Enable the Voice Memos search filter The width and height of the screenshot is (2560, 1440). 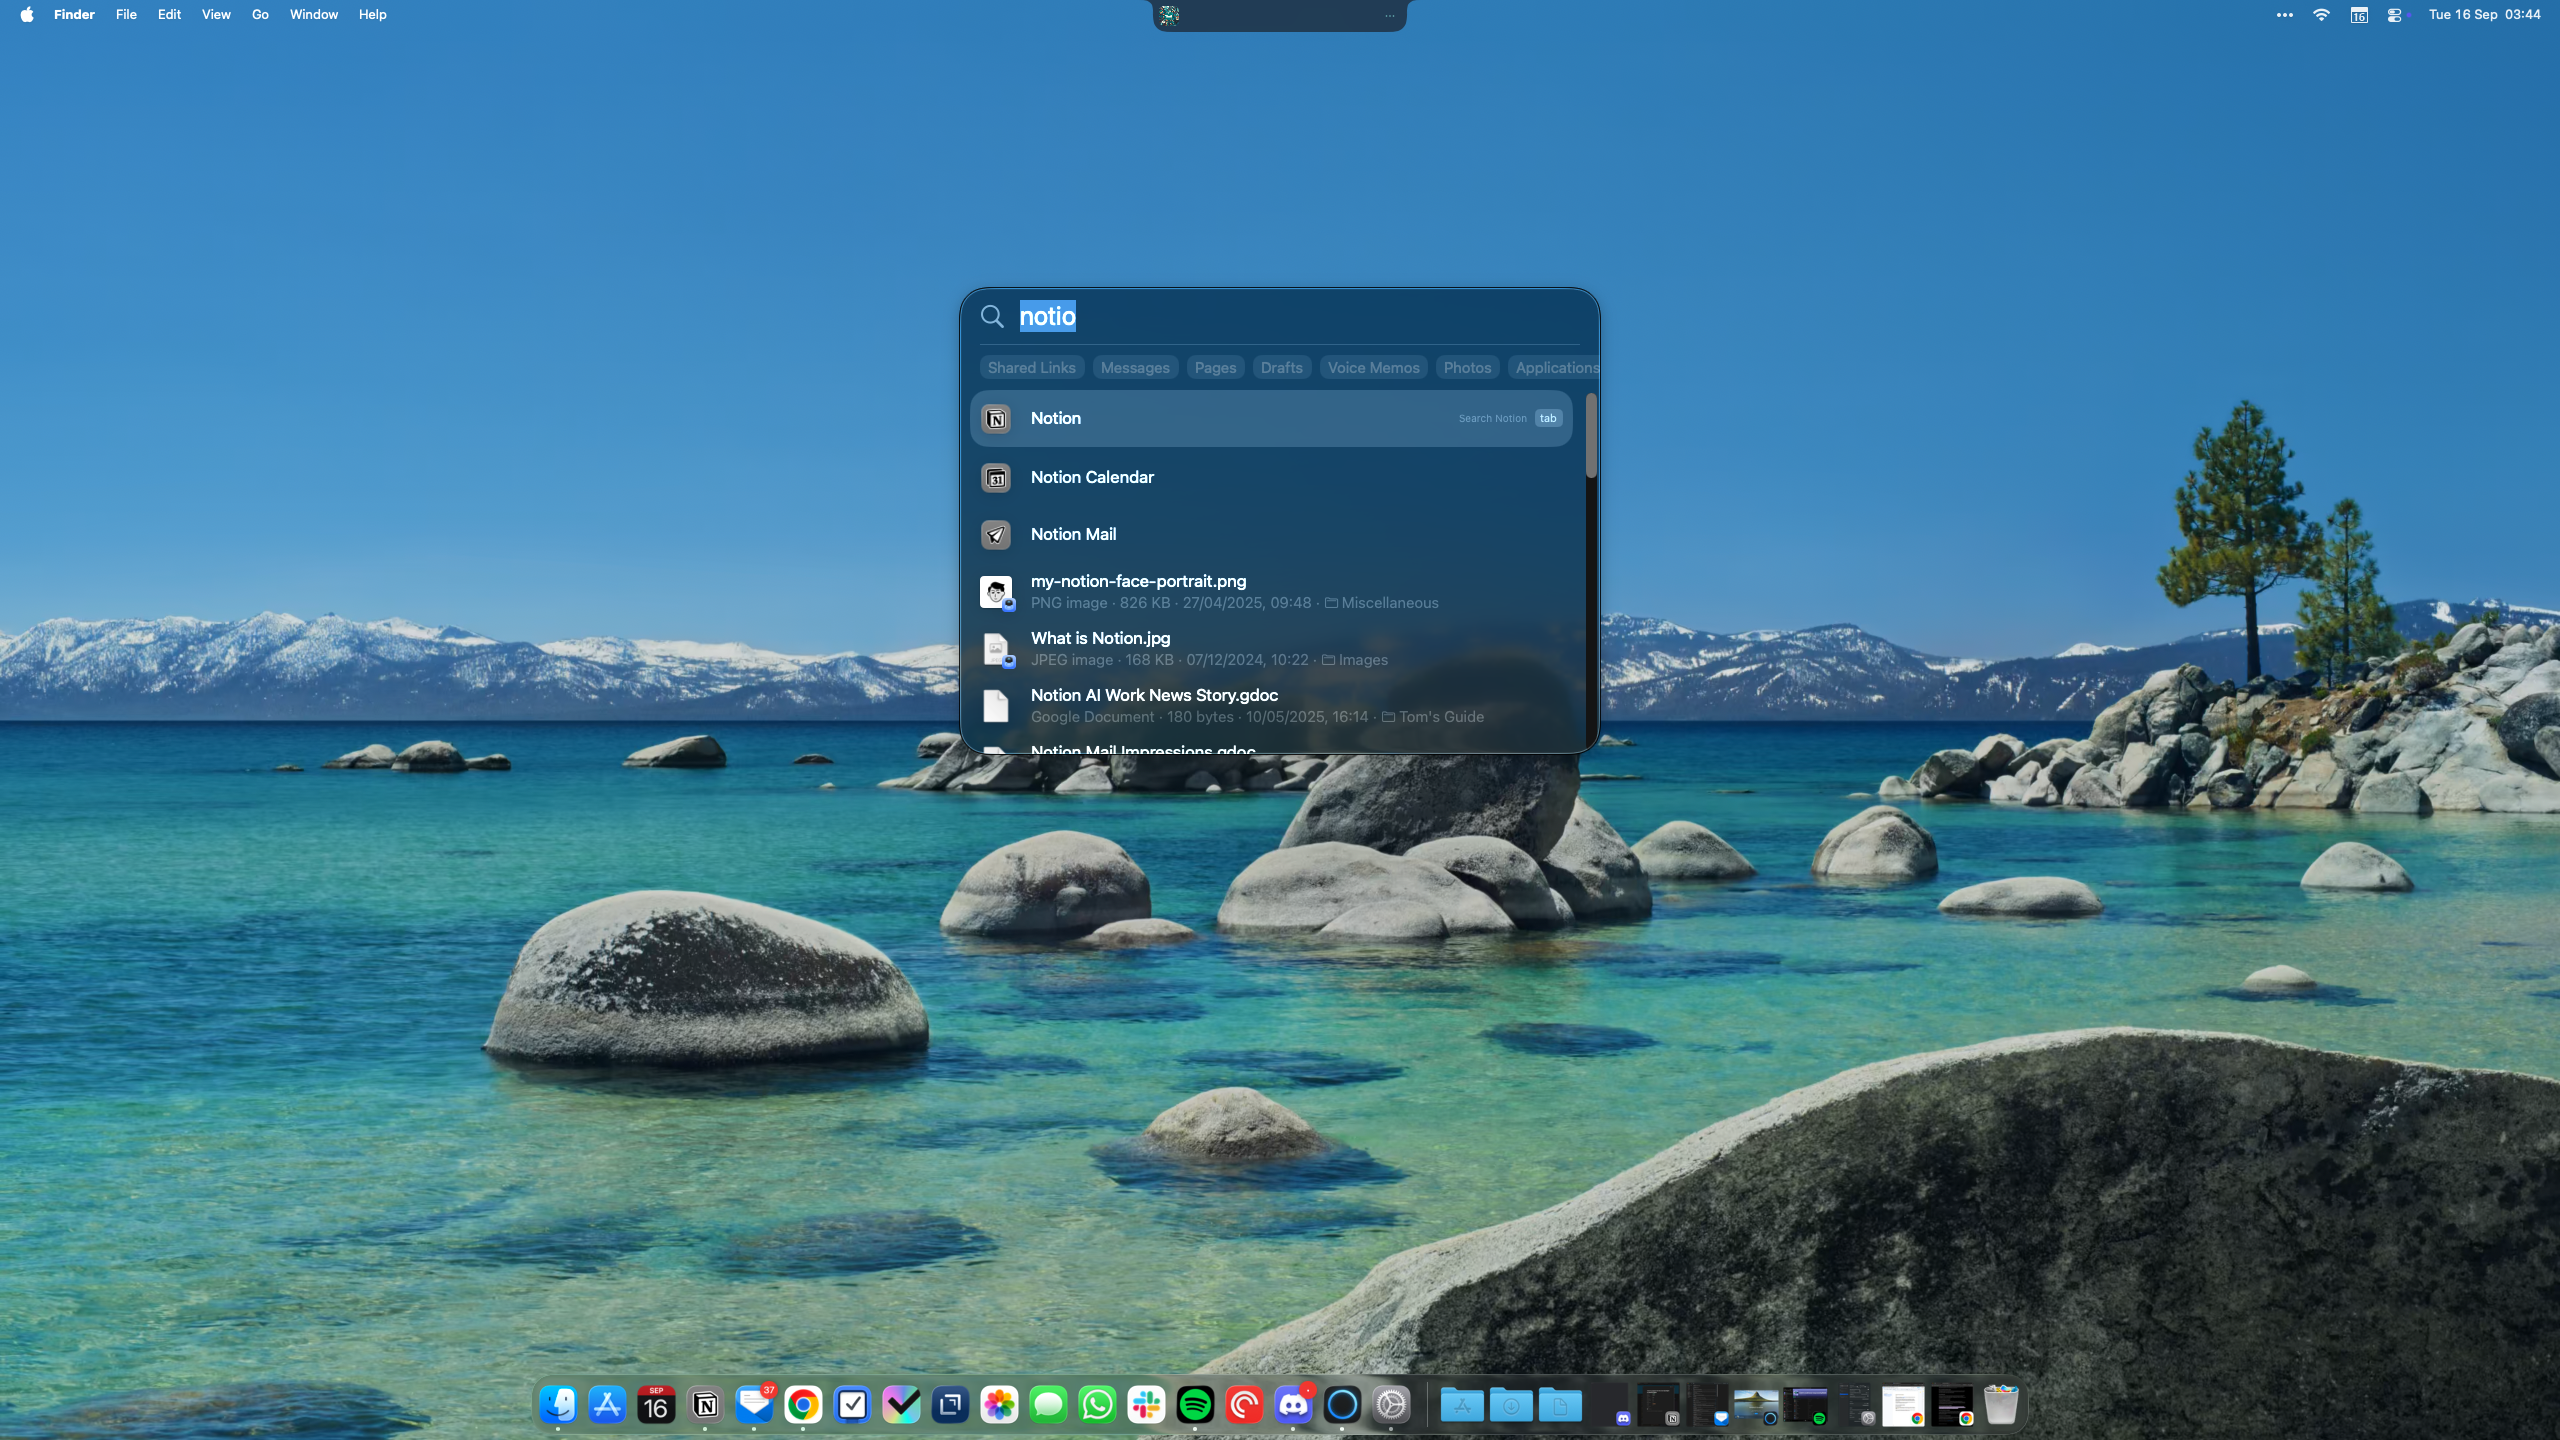[1373, 367]
